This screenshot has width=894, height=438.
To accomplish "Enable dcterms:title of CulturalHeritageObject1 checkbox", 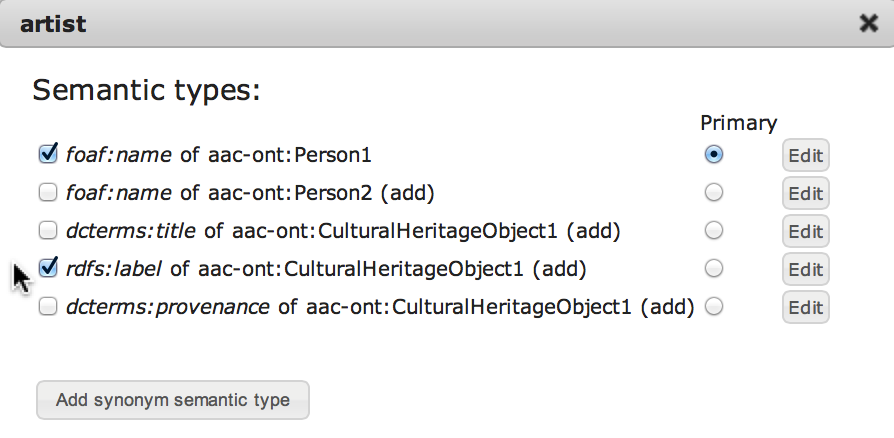I will [47, 230].
